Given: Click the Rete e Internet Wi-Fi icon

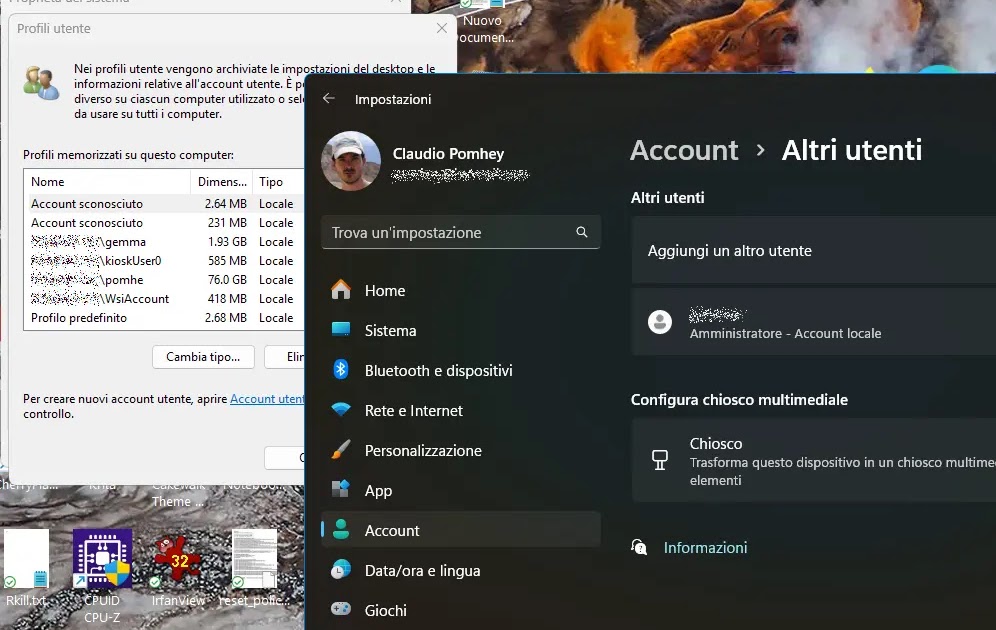Looking at the screenshot, I should coord(341,410).
